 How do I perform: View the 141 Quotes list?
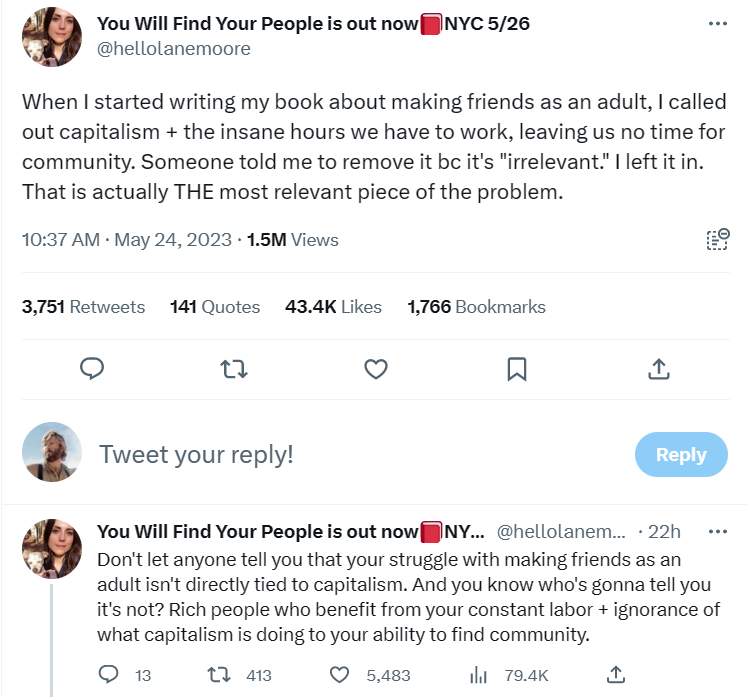[215, 307]
